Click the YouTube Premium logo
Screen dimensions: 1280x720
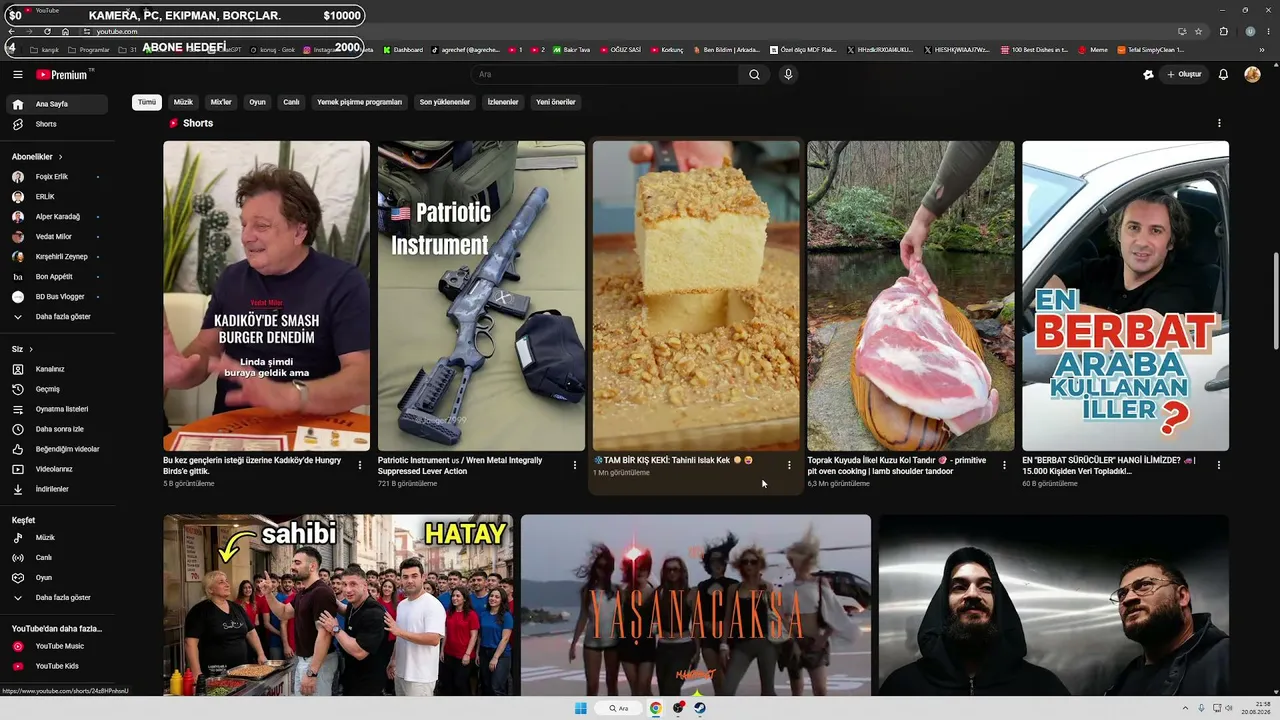[x=64, y=74]
